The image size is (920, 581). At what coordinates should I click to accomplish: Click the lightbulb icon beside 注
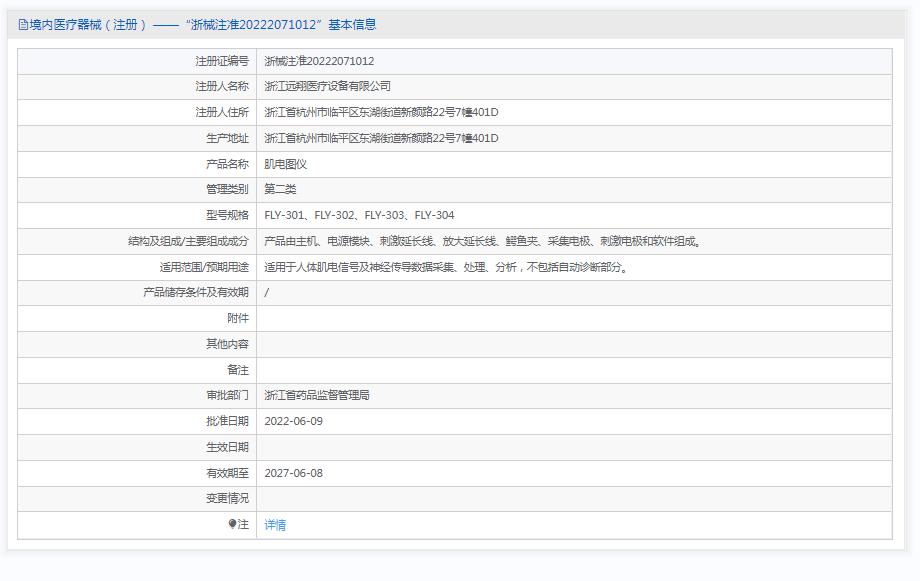pyautogui.click(x=232, y=524)
